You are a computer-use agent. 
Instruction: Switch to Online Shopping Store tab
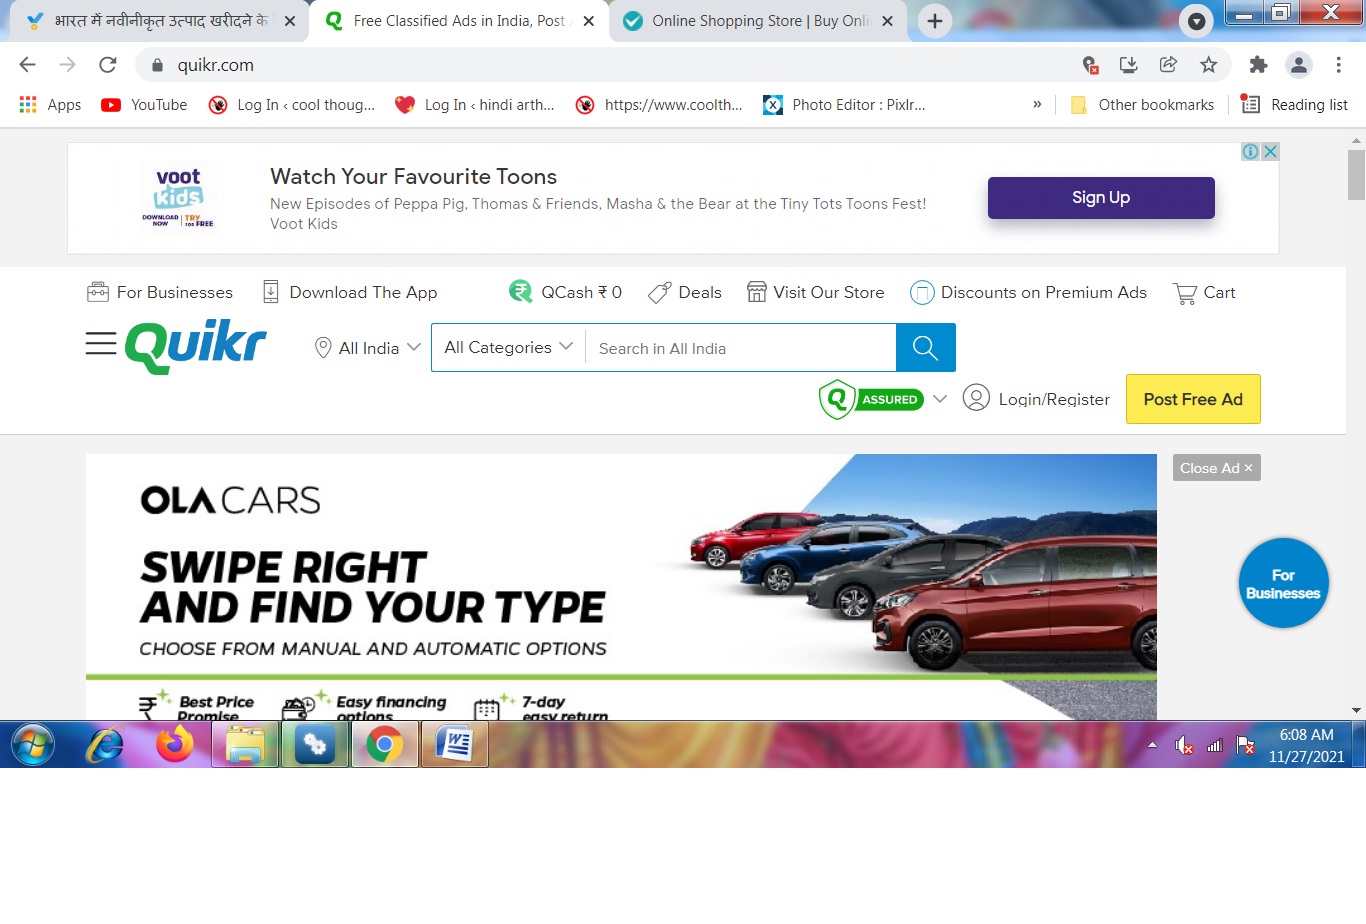760,21
